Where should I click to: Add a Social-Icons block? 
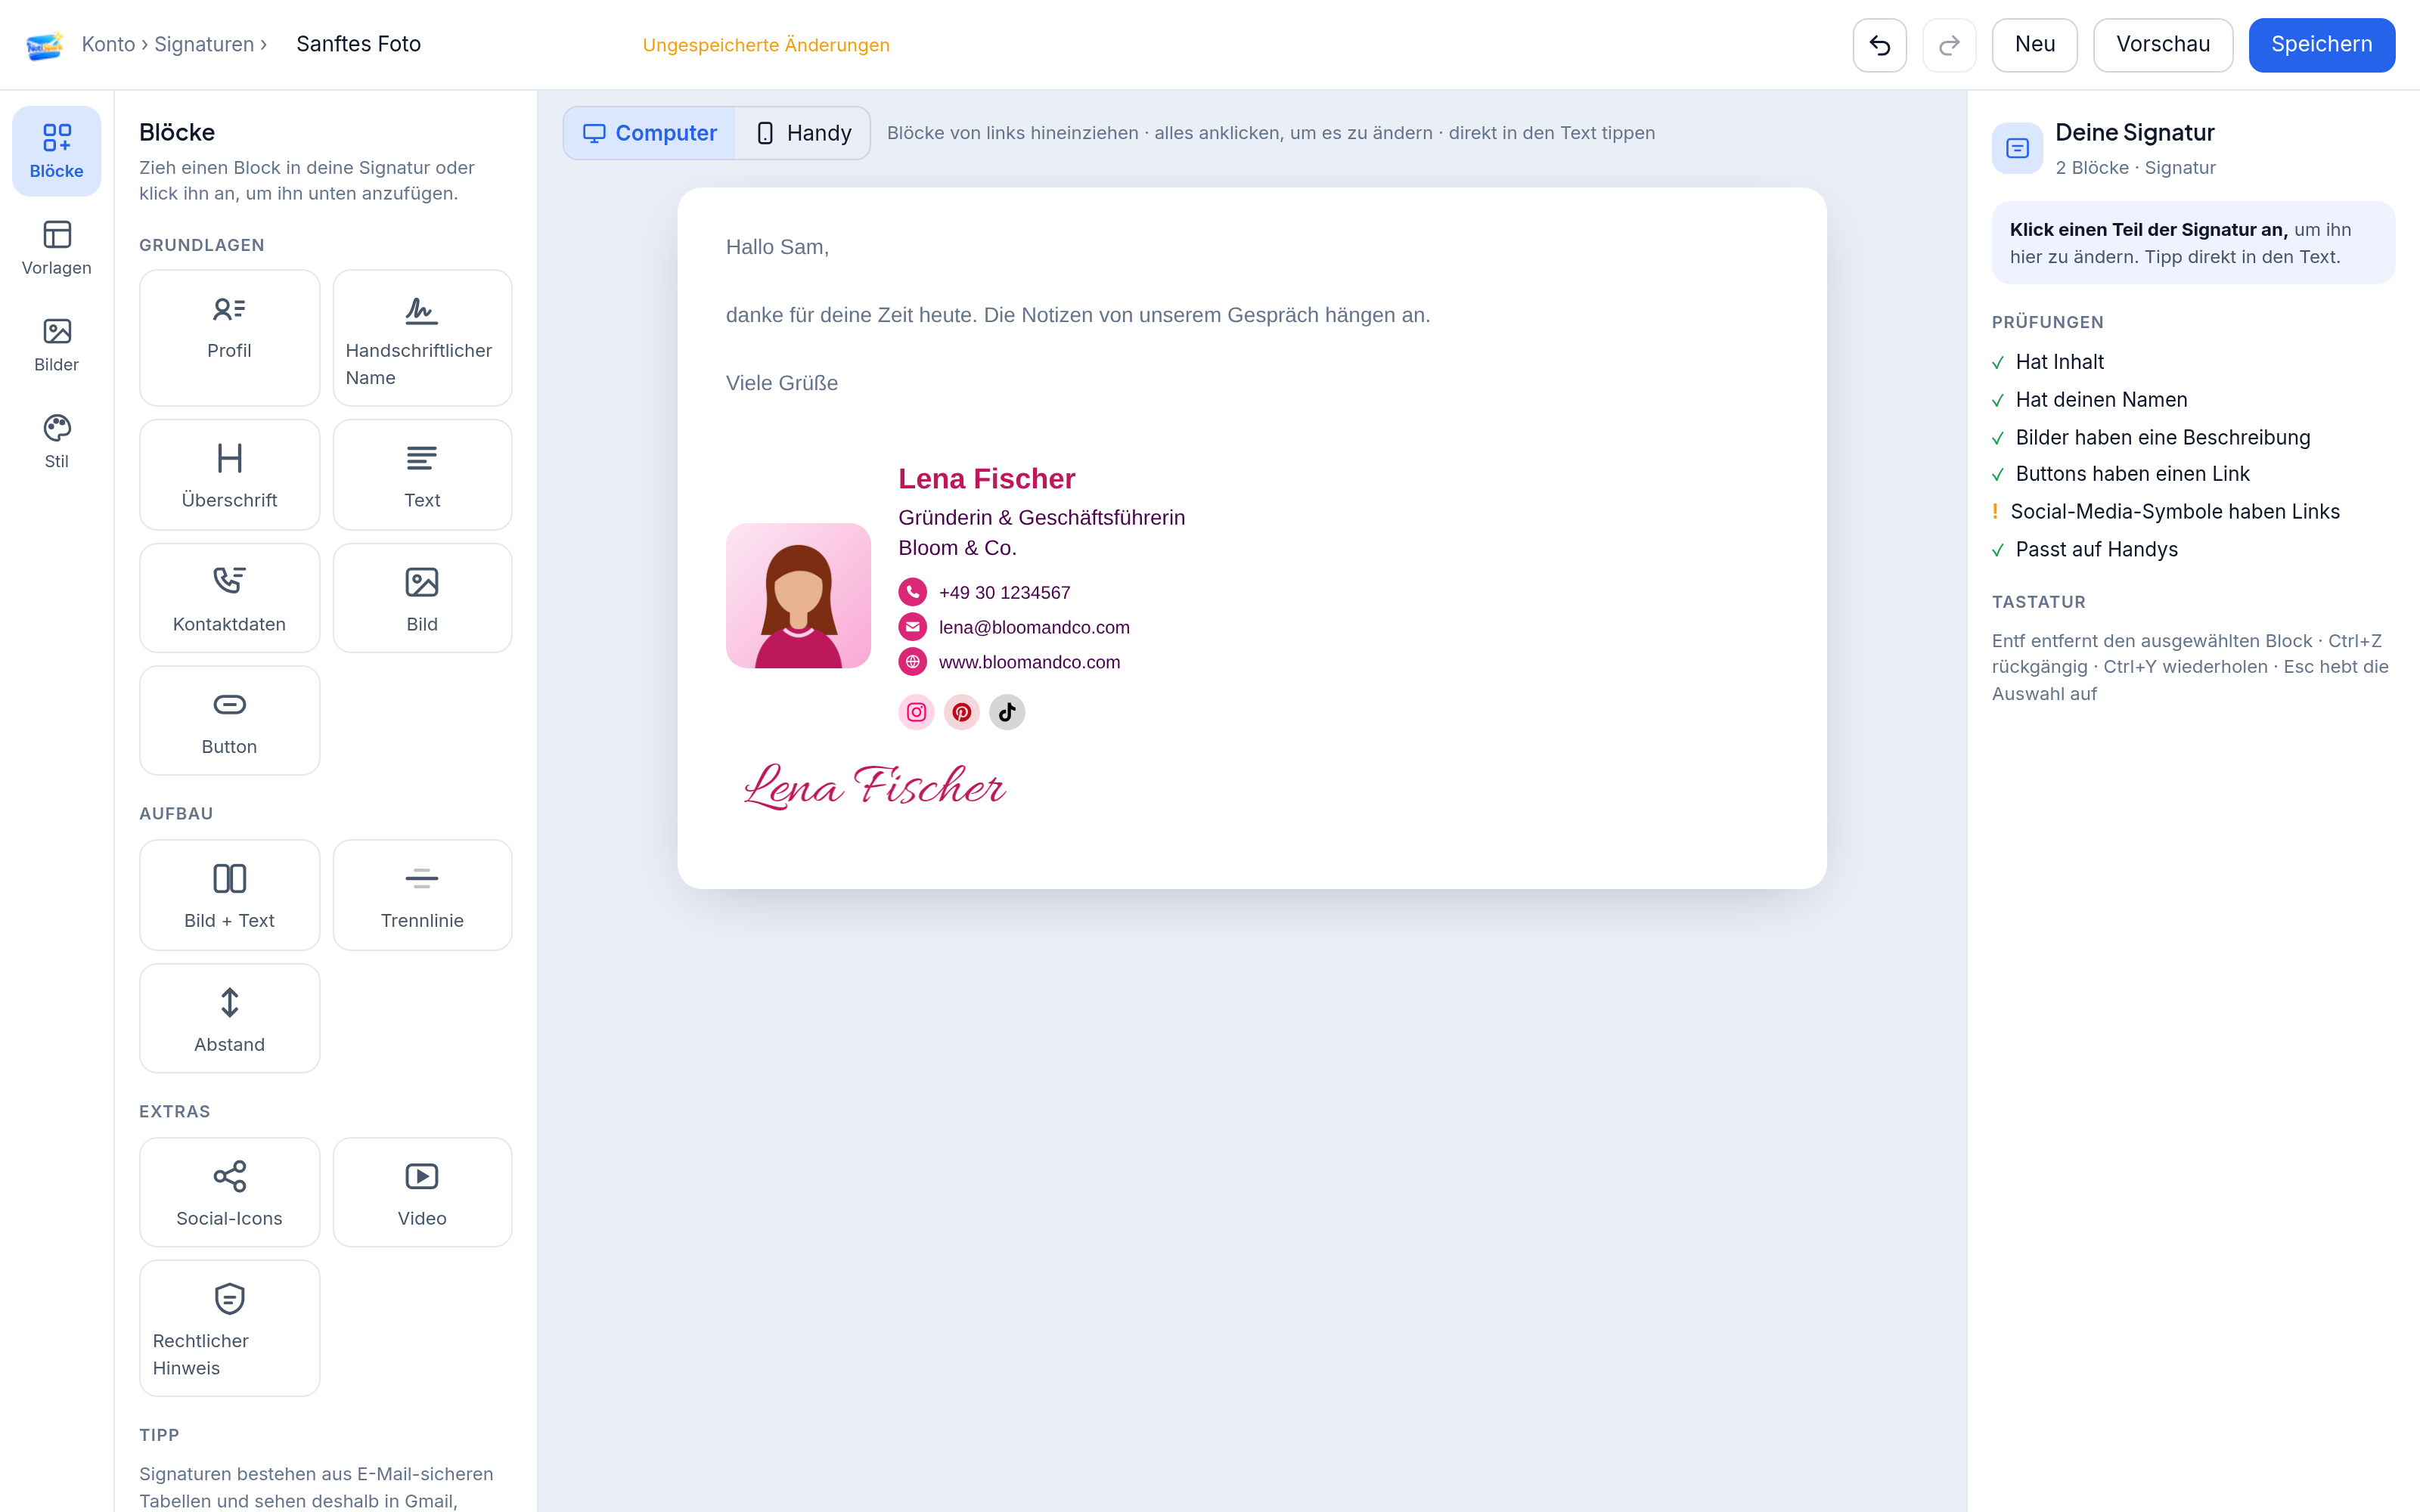tap(229, 1192)
